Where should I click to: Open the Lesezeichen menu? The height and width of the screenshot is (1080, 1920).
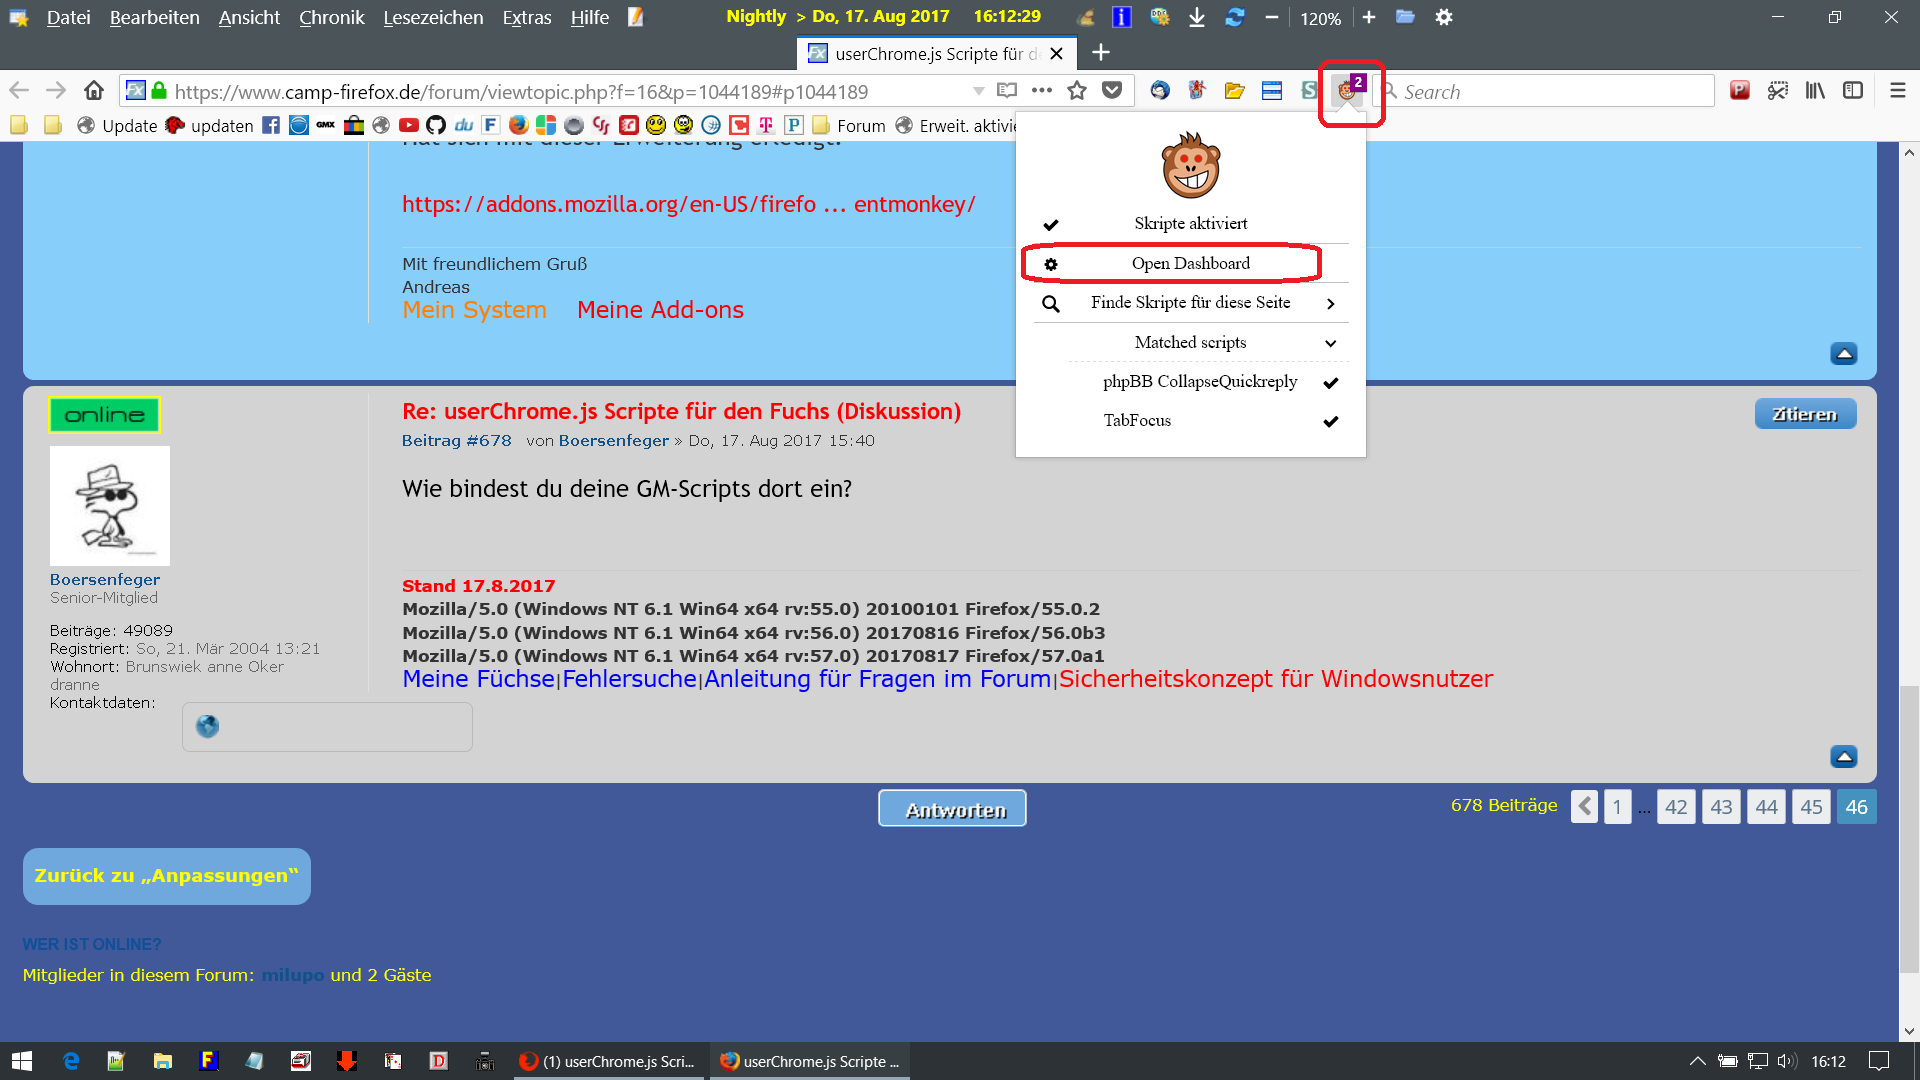coord(433,17)
